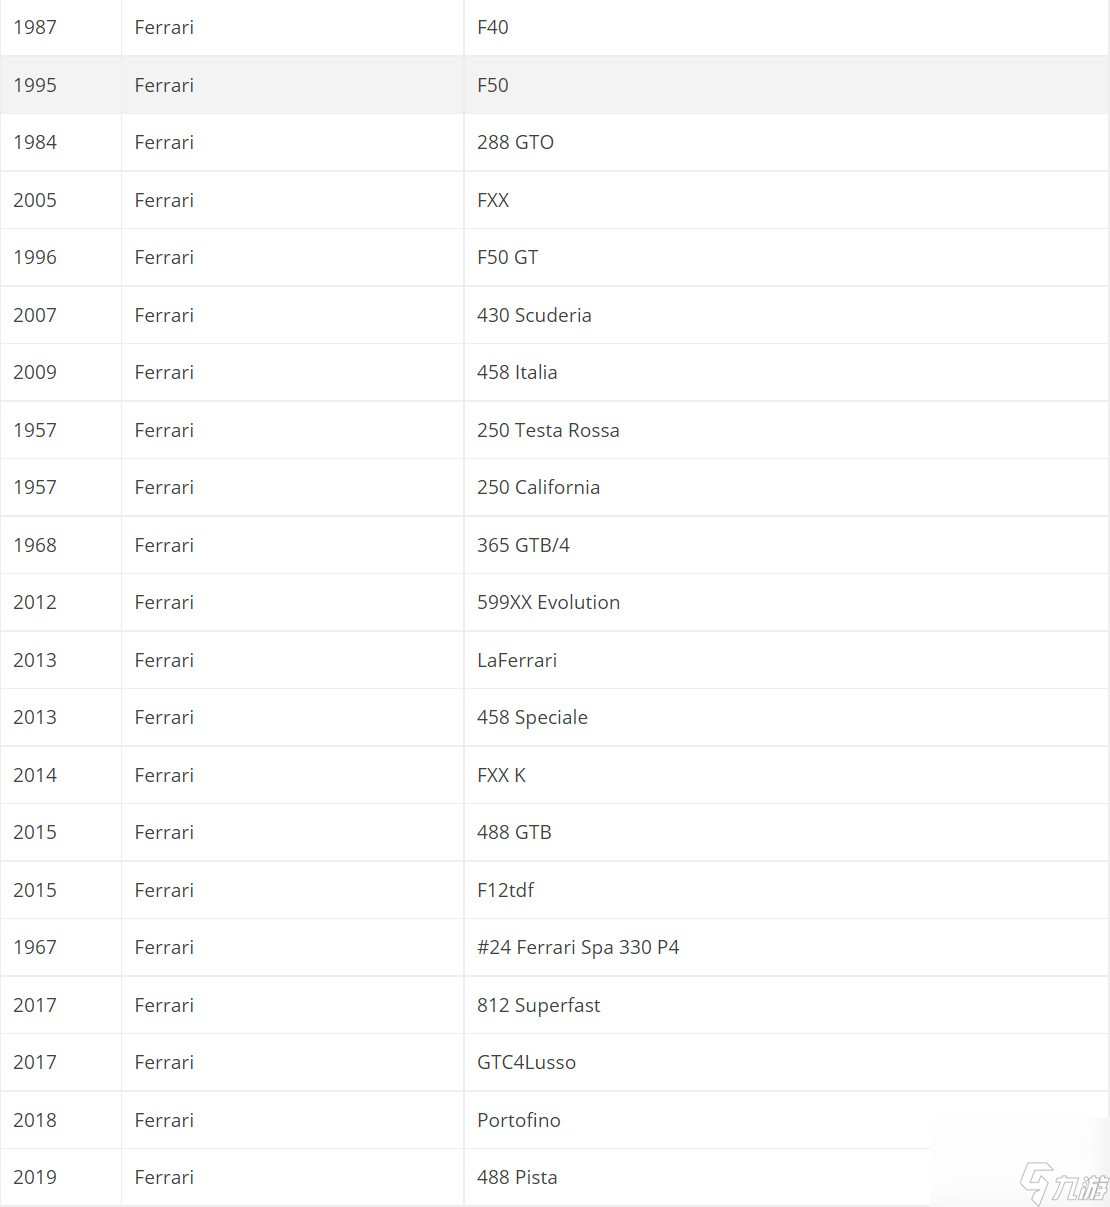Image resolution: width=1110 pixels, height=1207 pixels.
Task: Select the F50 GT entry
Action: tap(507, 257)
